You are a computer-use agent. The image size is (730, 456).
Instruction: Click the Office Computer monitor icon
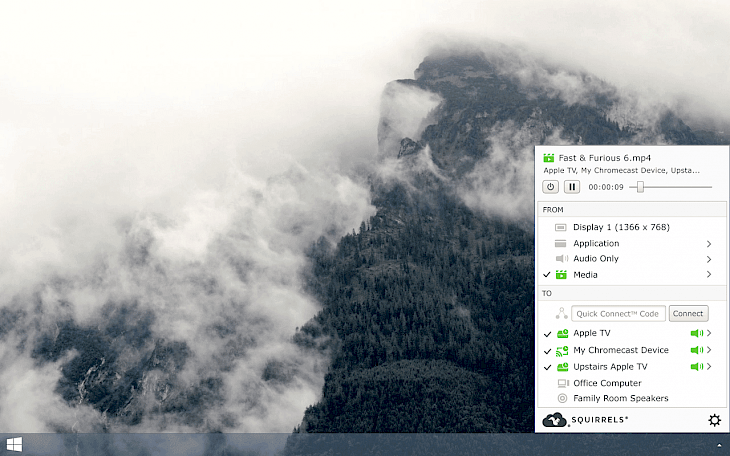(x=563, y=383)
